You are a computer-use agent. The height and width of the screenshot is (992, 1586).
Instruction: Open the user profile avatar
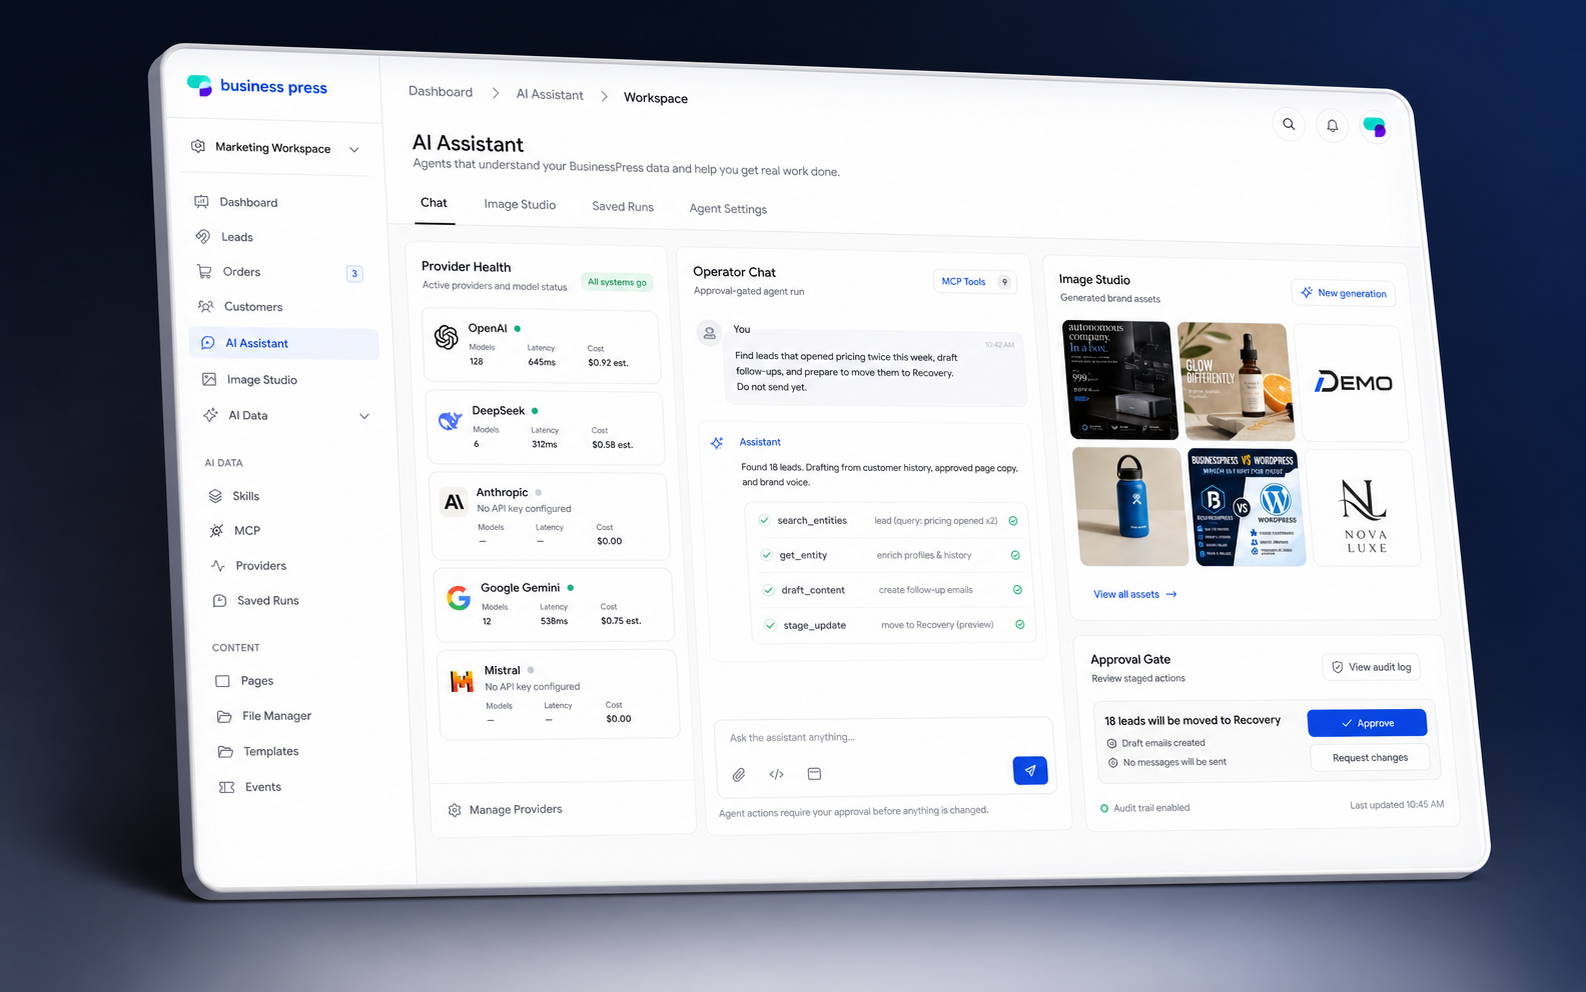(1375, 127)
